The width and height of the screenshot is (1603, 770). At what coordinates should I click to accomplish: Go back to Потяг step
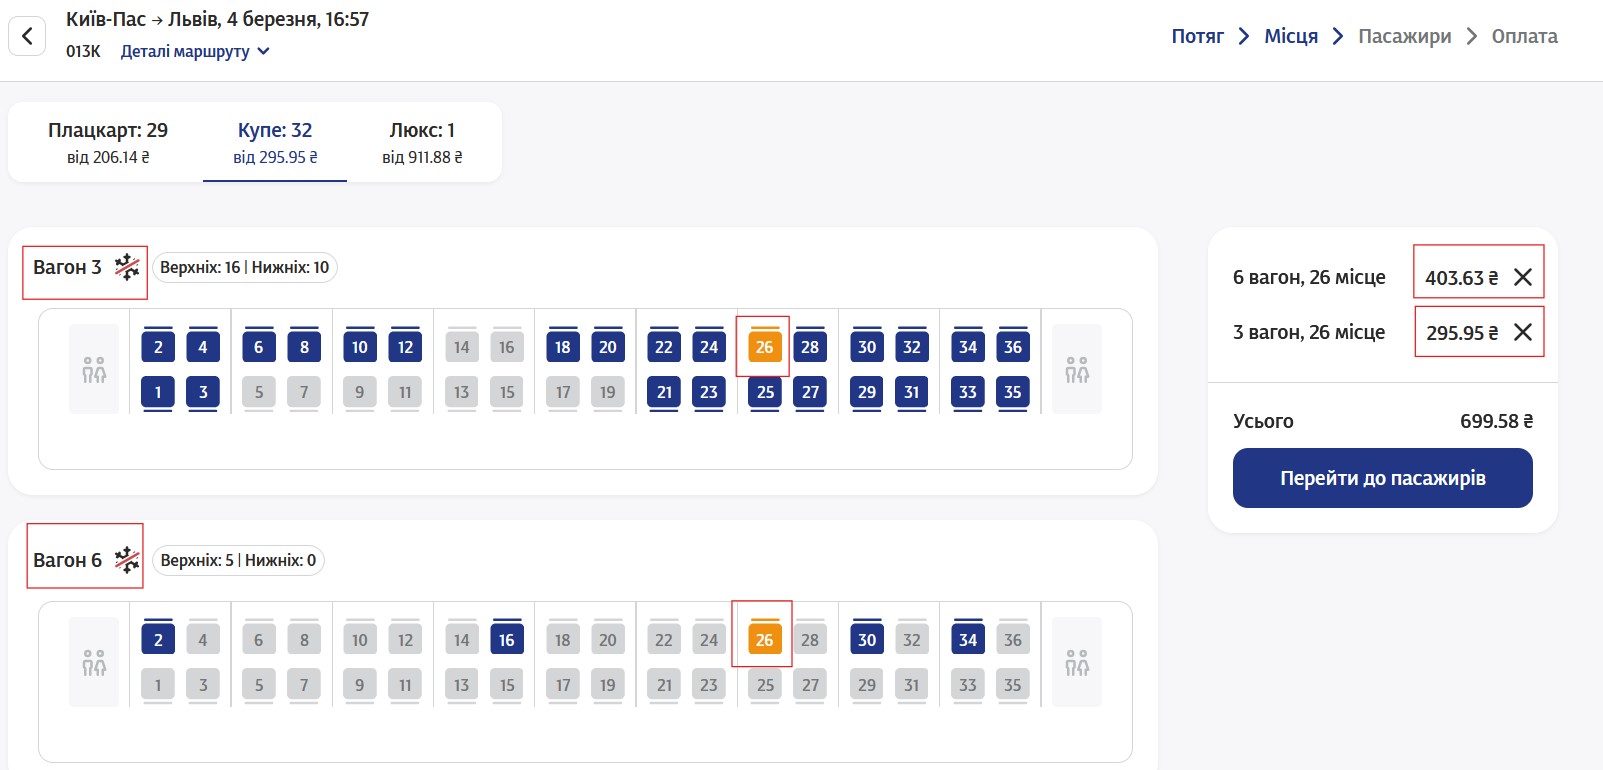[1197, 36]
